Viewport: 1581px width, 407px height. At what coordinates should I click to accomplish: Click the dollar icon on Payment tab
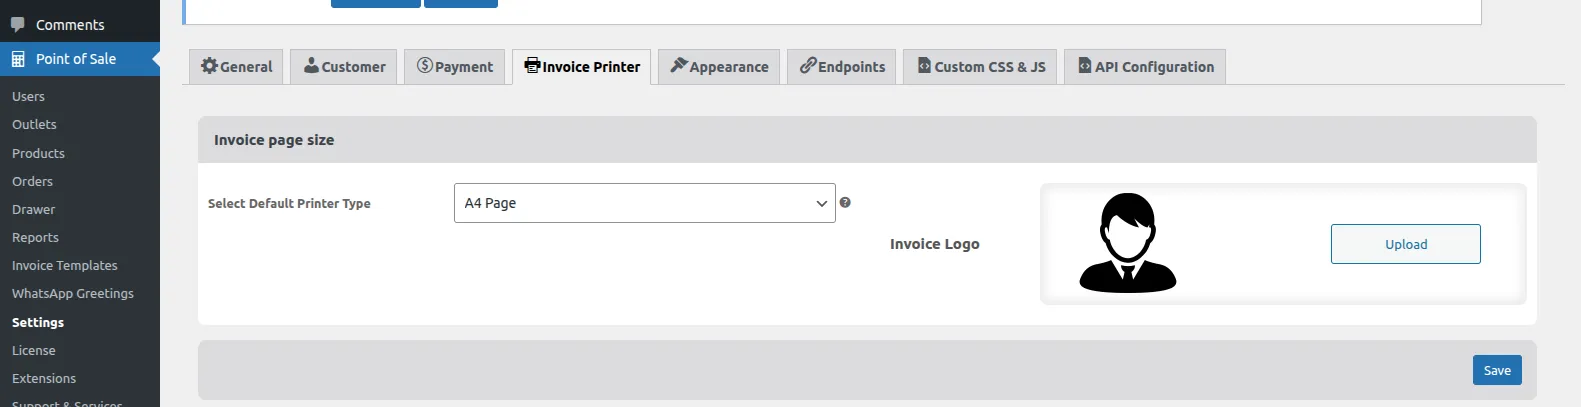pyautogui.click(x=425, y=66)
